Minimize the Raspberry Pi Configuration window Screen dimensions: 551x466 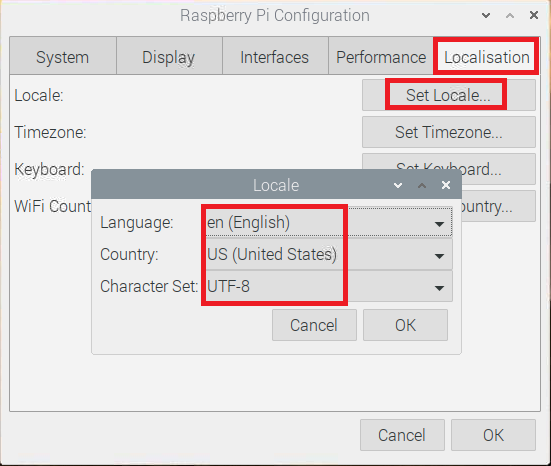pyautogui.click(x=486, y=15)
